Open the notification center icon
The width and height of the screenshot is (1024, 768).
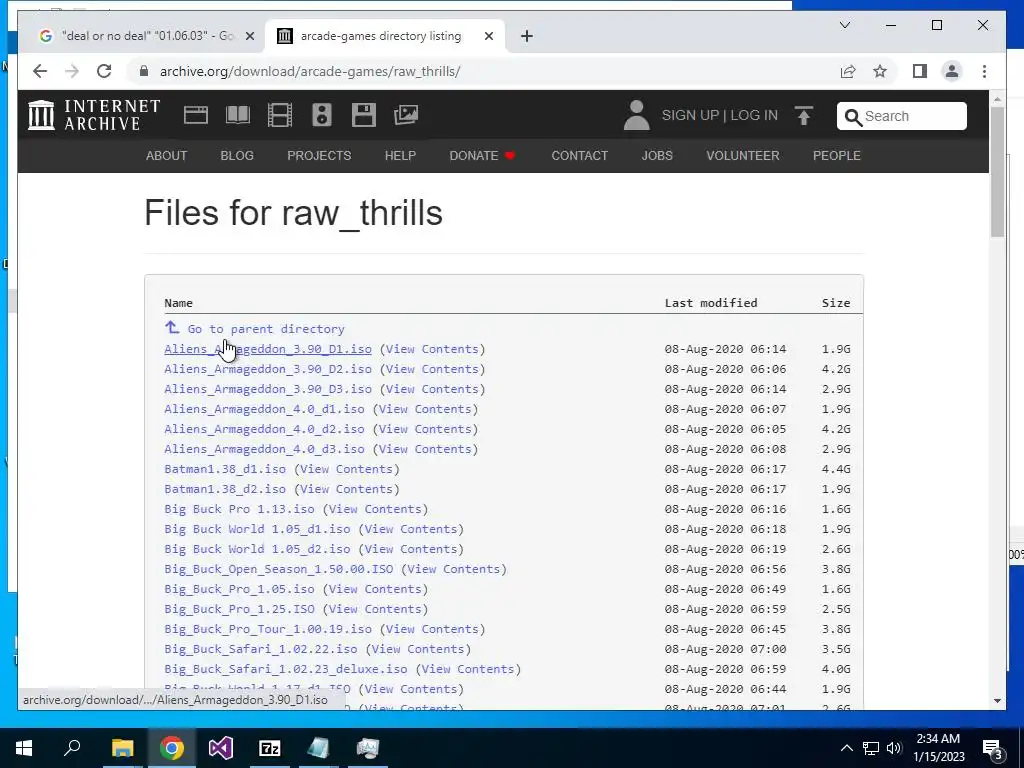[992, 748]
